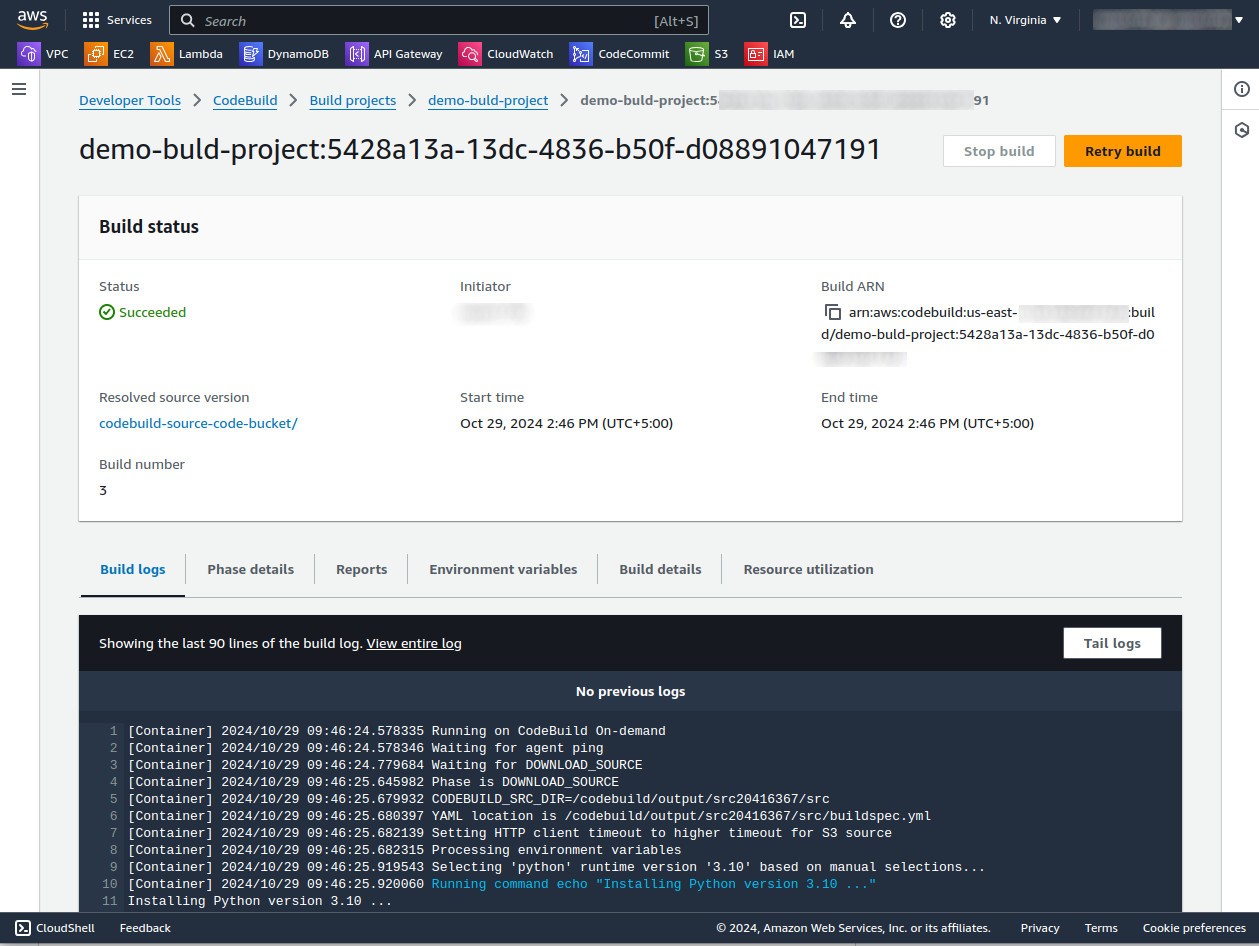Image resolution: width=1259 pixels, height=946 pixels.
Task: Go to Developer Tools breadcrumb
Action: pos(130,101)
